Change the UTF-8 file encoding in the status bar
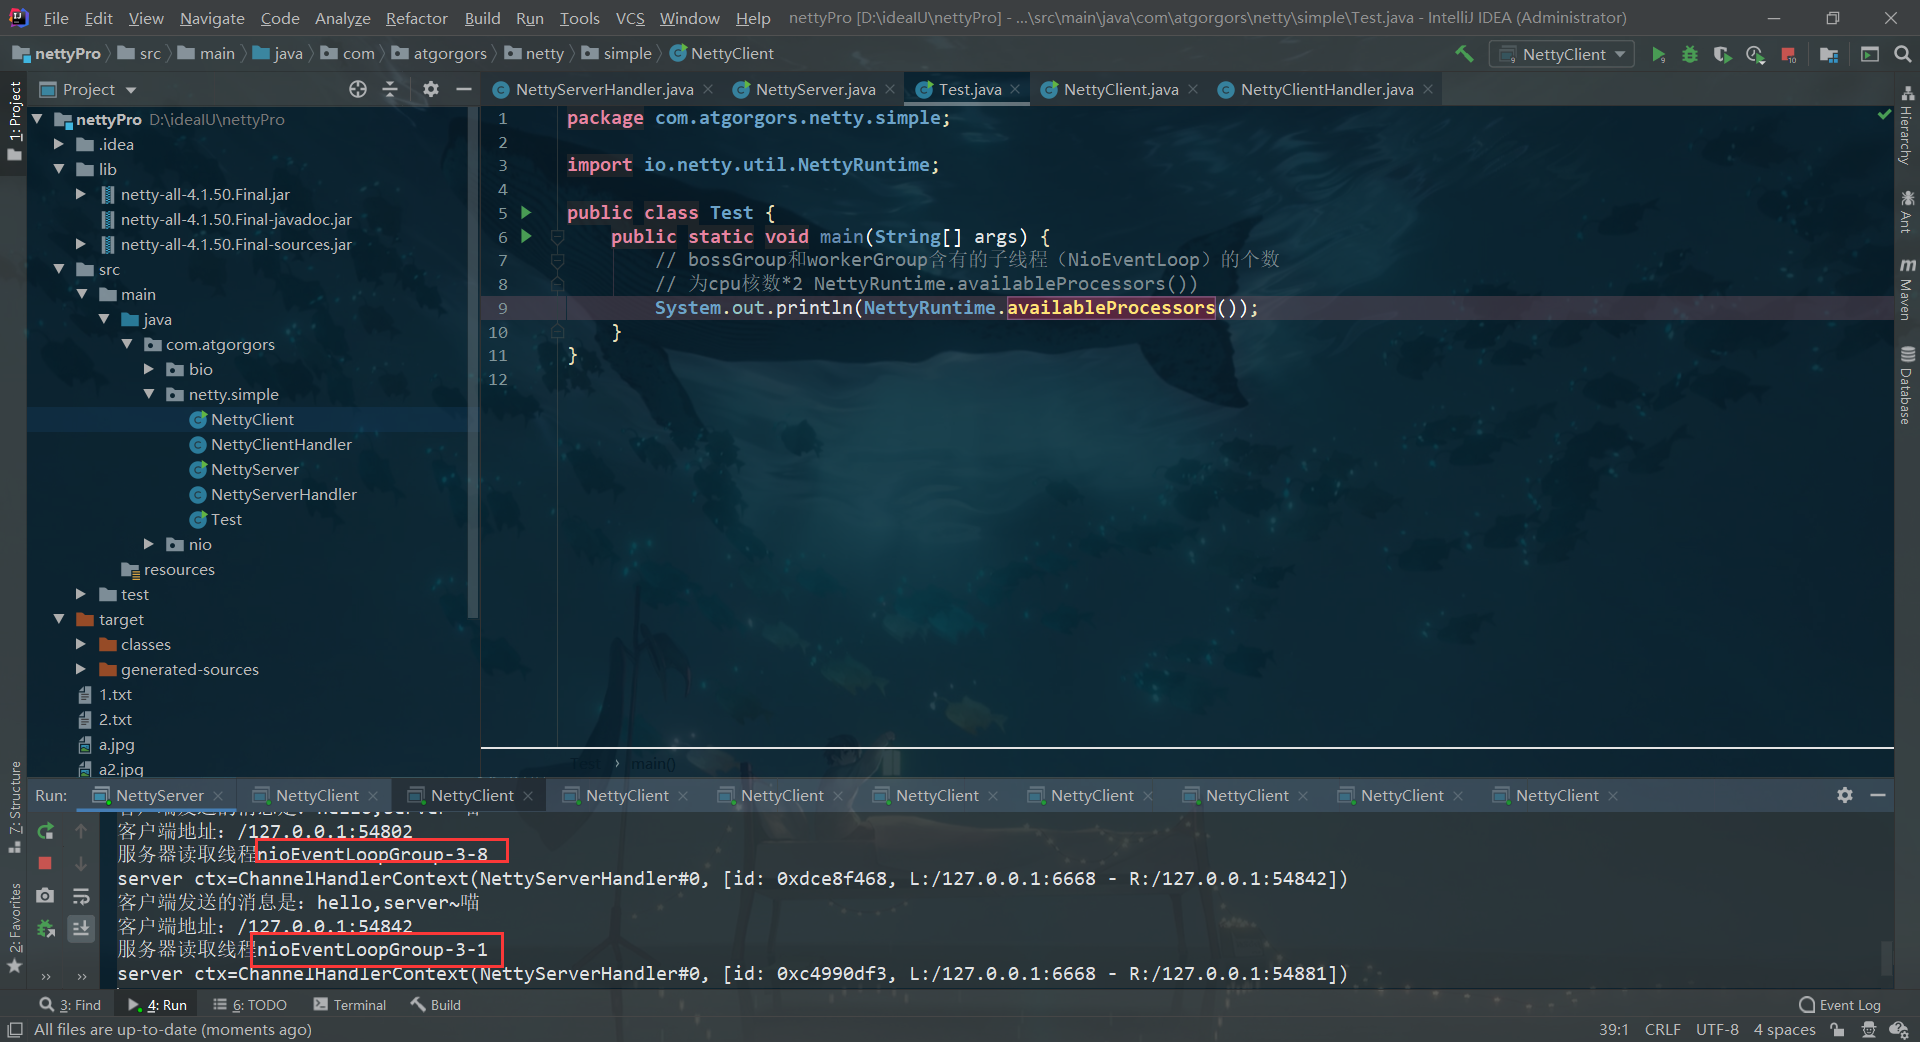The height and width of the screenshot is (1042, 1920). coord(1717,1029)
